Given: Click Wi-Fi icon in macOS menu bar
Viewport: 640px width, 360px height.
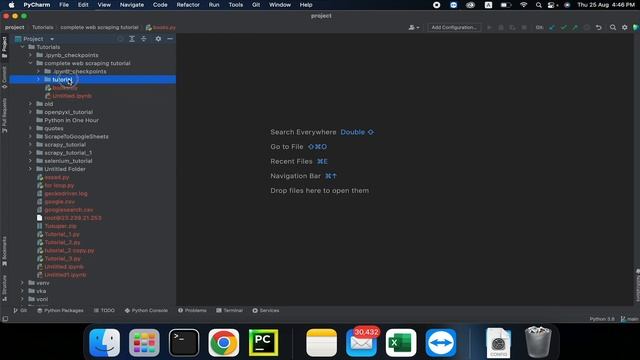Looking at the screenshot, I should coord(523,5).
